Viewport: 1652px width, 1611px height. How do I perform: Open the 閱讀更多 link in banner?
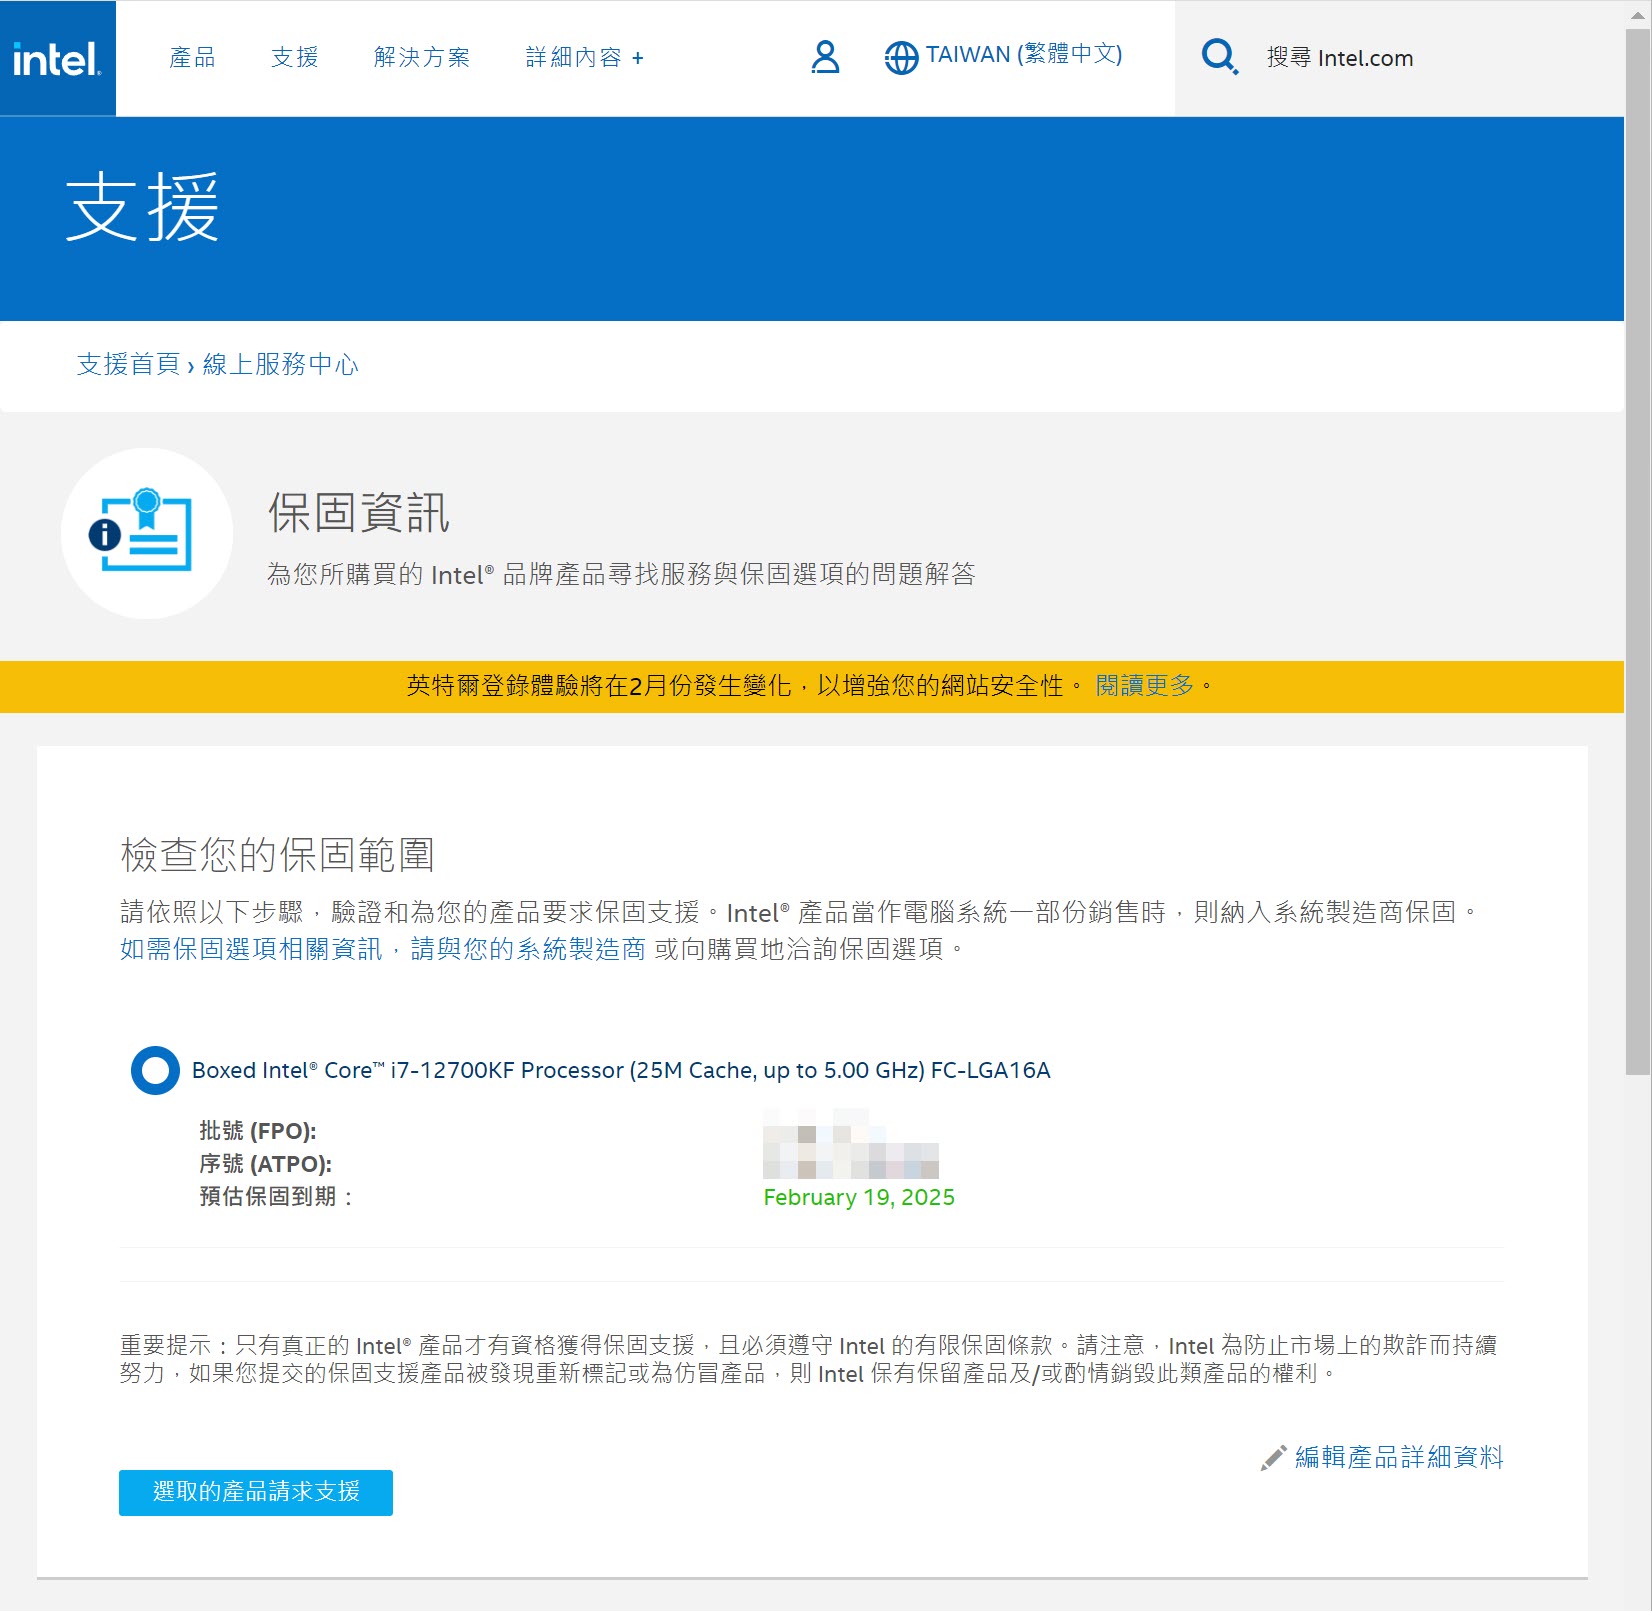click(x=1145, y=686)
